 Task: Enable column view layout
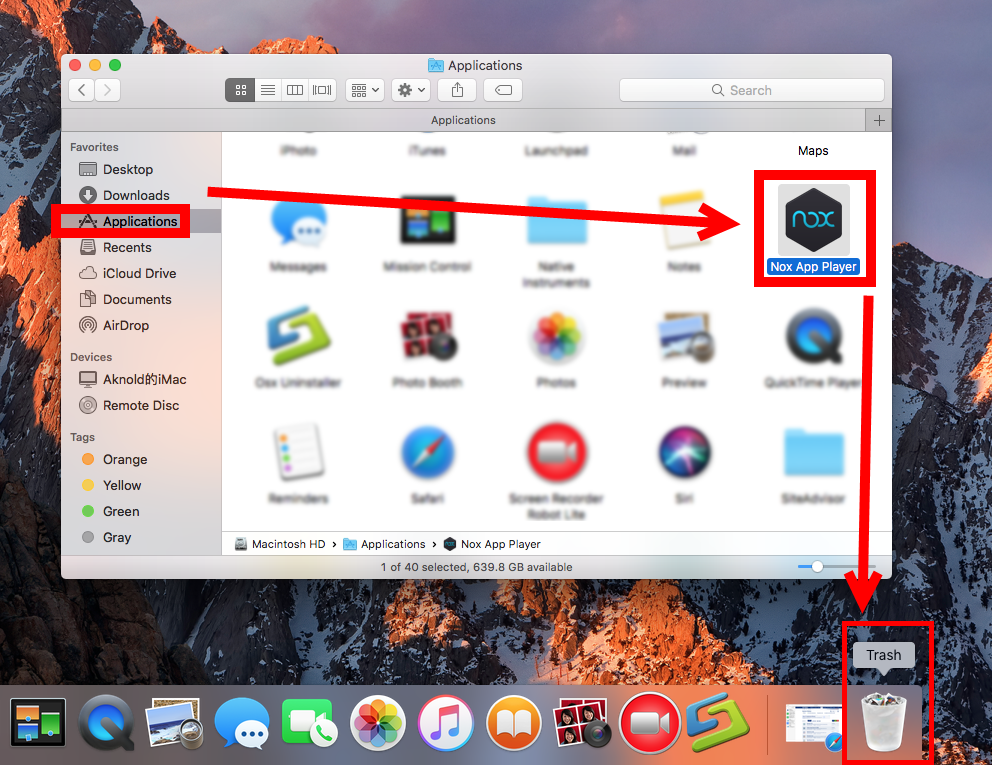pyautogui.click(x=294, y=90)
